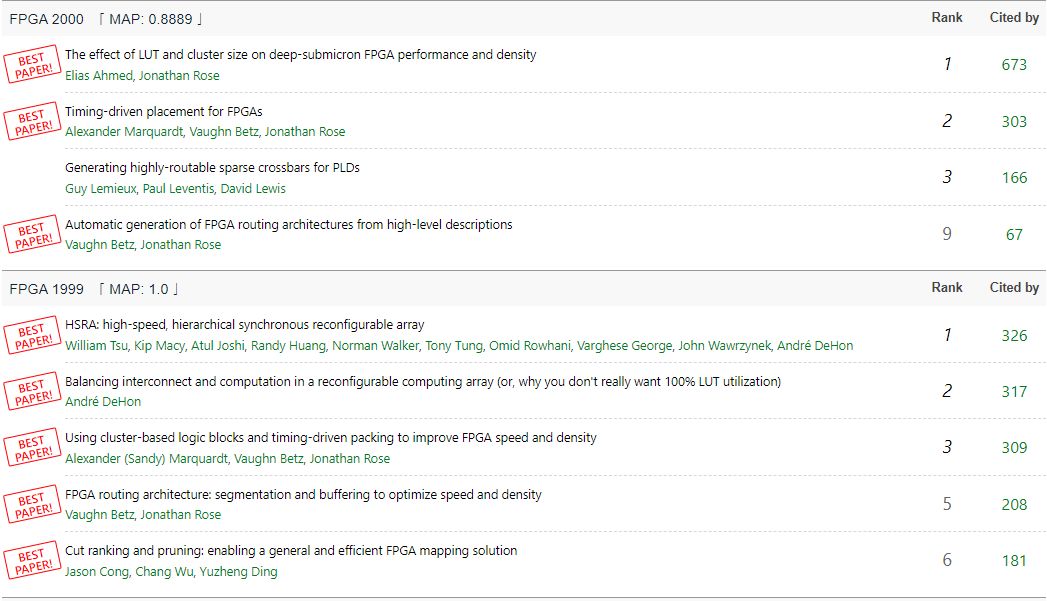Screen dimensions: 1047x601
Task: Click author André DeHon under Balancing interconnect paper
Action: [103, 402]
